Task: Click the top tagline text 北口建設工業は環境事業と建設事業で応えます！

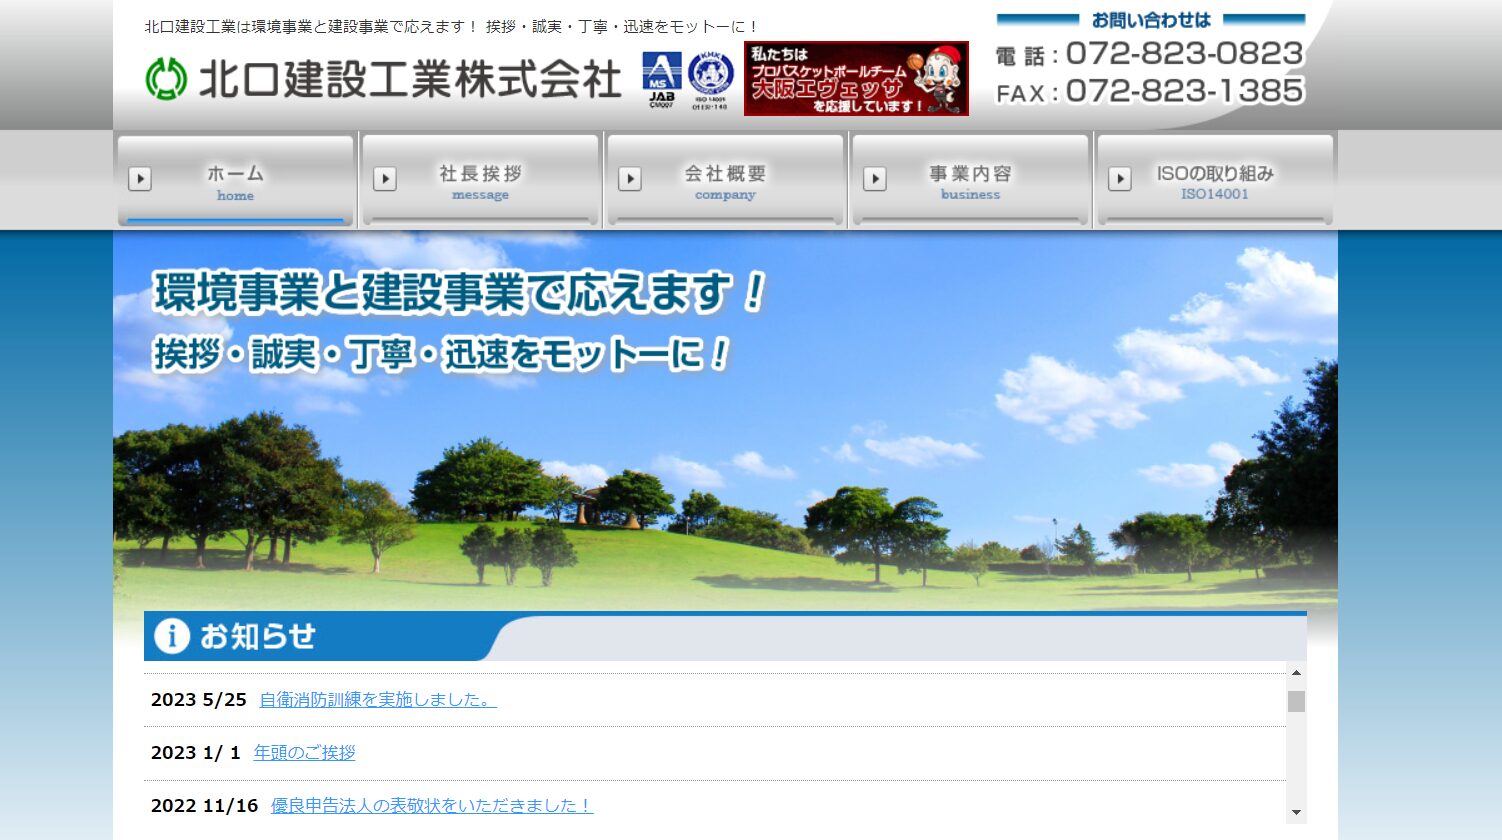Action: (312, 27)
